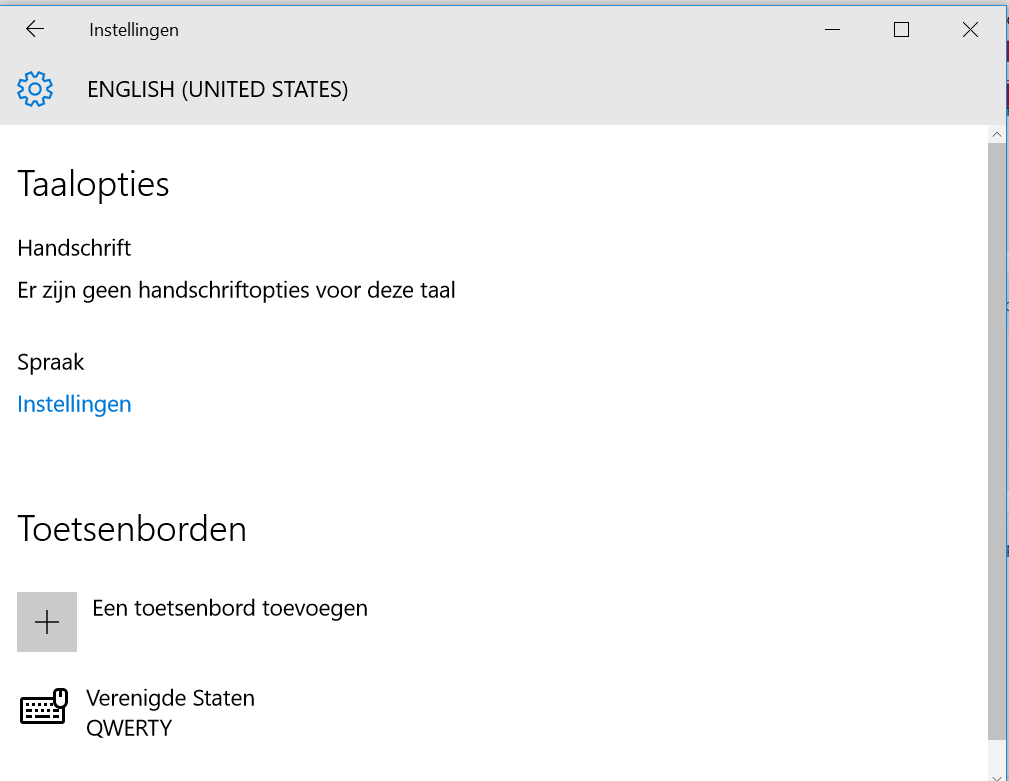Select the Verenigde Staten QWERTY keyboard entry
The image size is (1009, 781).
(170, 712)
